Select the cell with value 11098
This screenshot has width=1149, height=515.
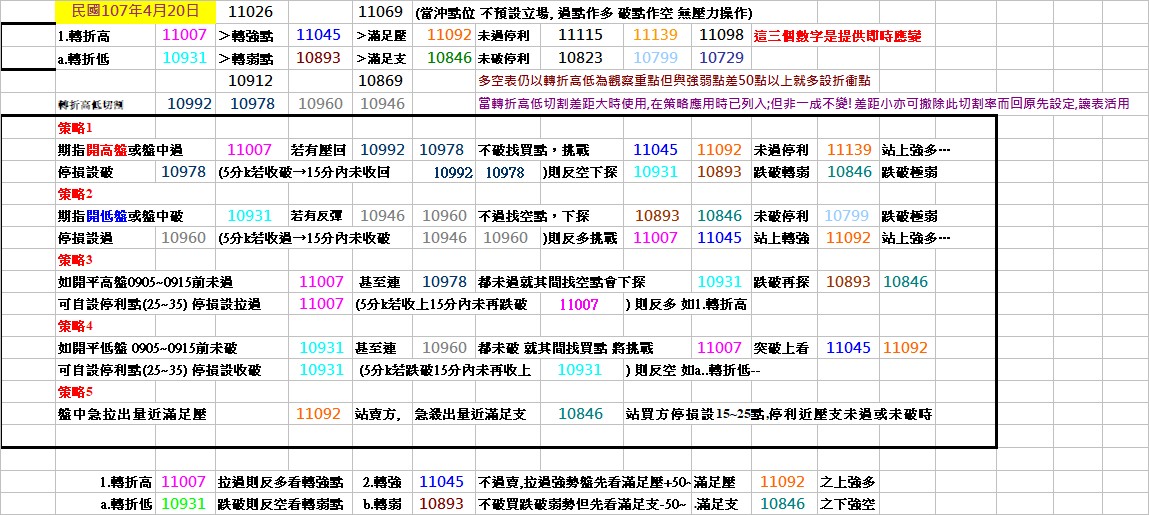[722, 35]
